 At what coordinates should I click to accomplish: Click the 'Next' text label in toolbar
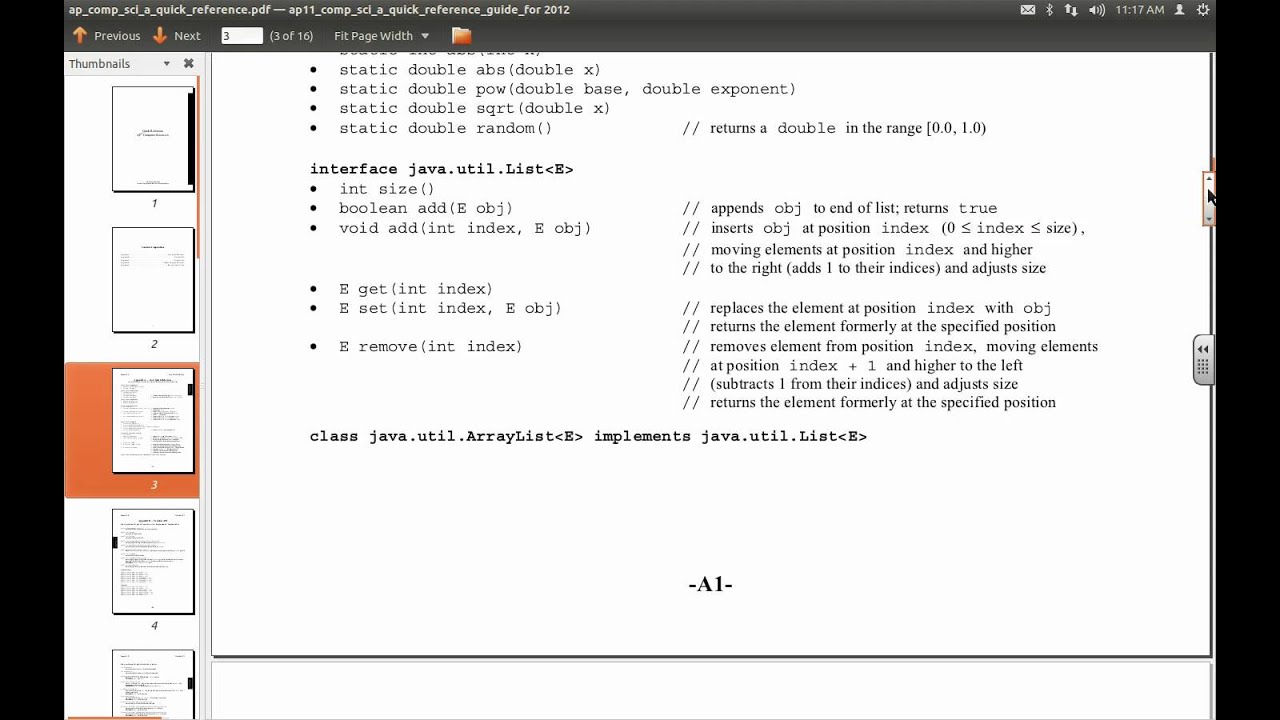point(187,35)
